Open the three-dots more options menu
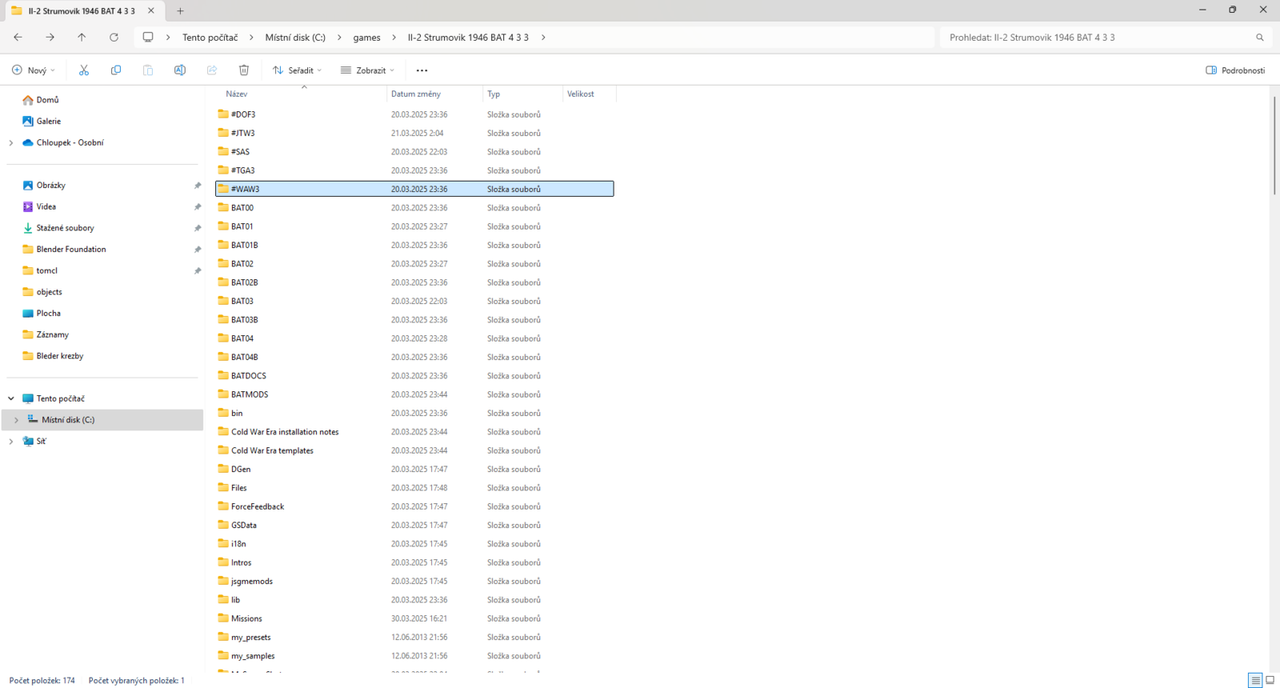1280x688 pixels. click(x=422, y=70)
